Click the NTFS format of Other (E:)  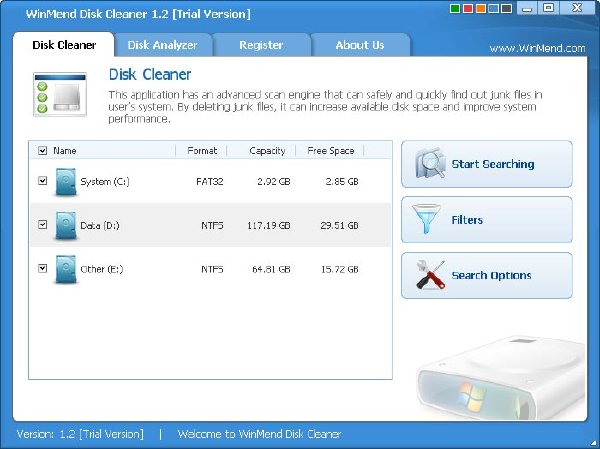tap(212, 269)
